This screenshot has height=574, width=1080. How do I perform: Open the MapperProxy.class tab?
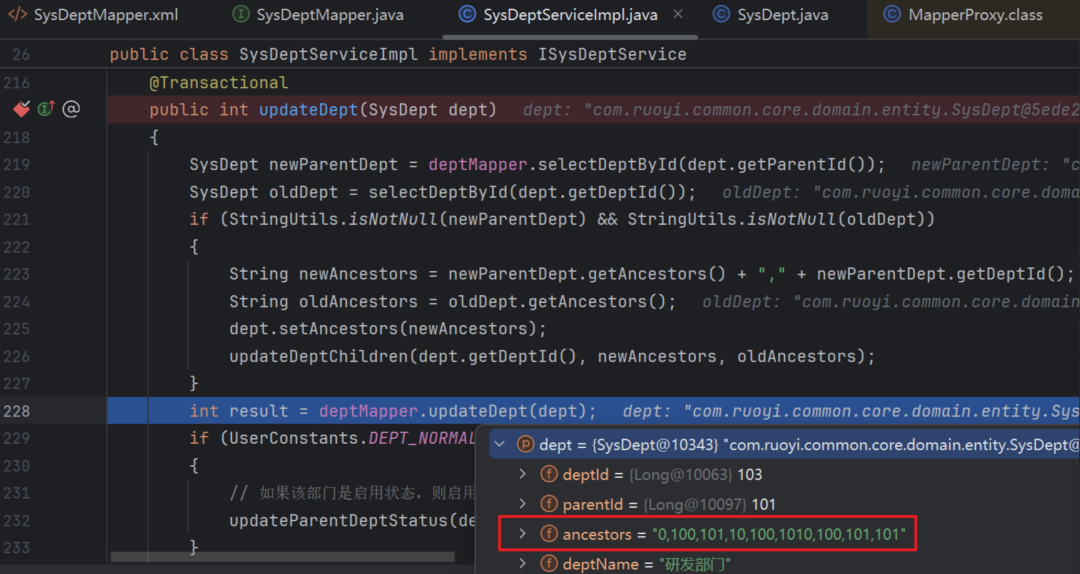click(x=975, y=14)
